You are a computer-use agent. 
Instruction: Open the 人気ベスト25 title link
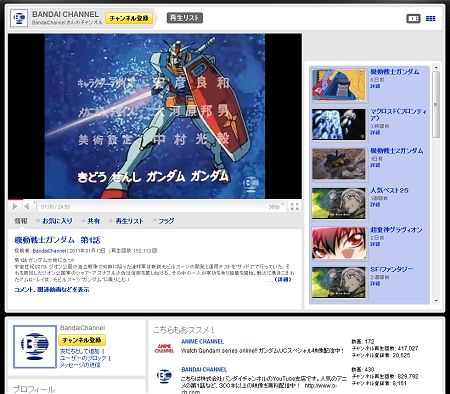pos(389,190)
